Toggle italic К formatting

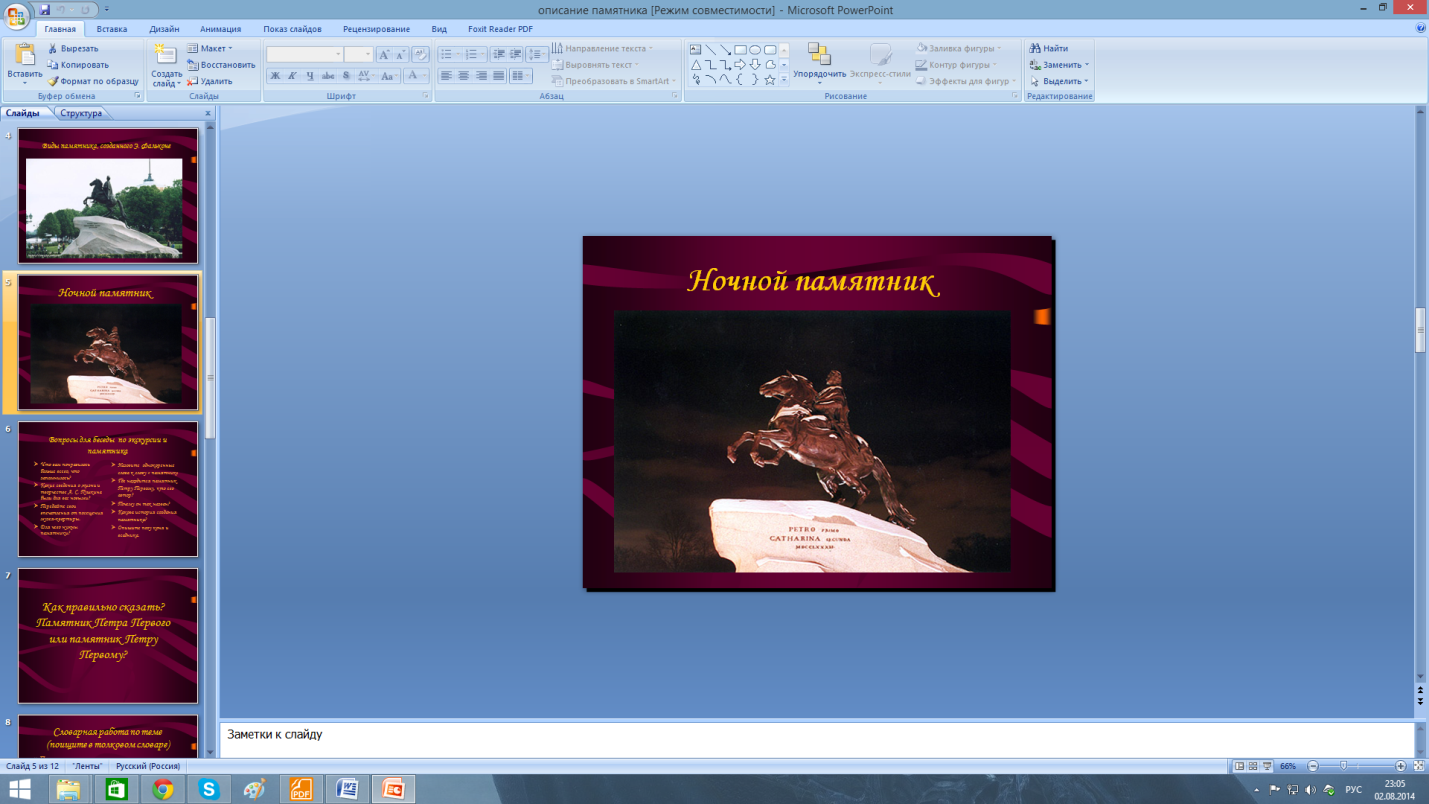coord(292,76)
